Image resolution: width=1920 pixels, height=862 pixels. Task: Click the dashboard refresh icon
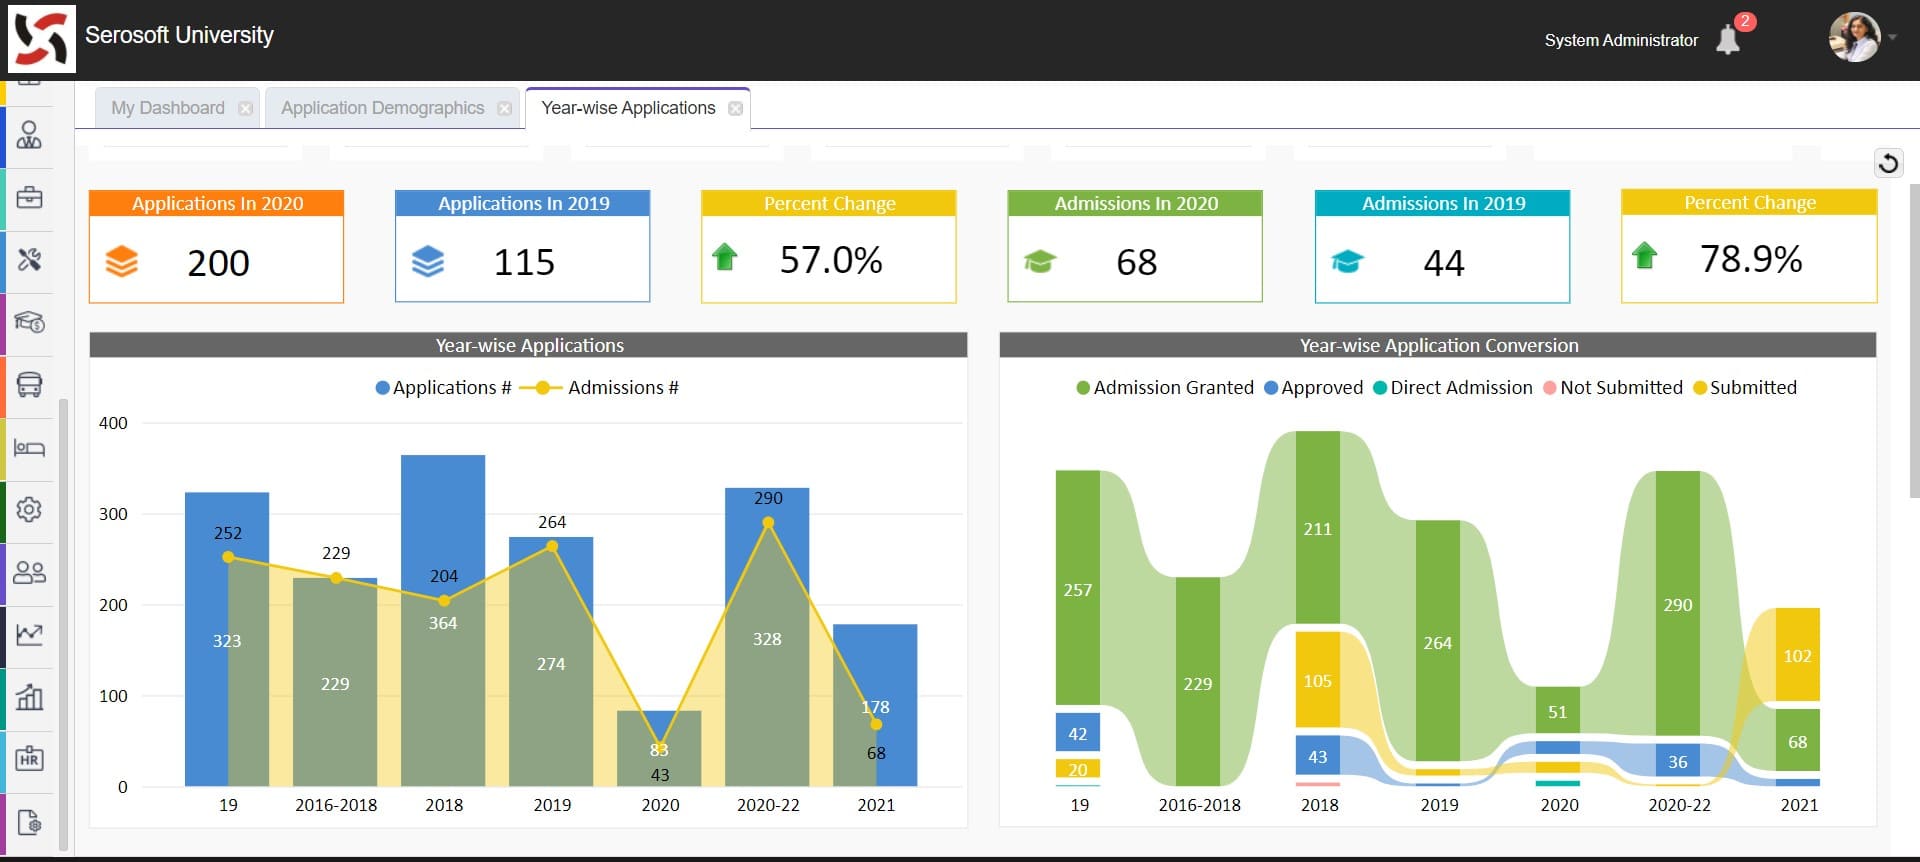1888,163
